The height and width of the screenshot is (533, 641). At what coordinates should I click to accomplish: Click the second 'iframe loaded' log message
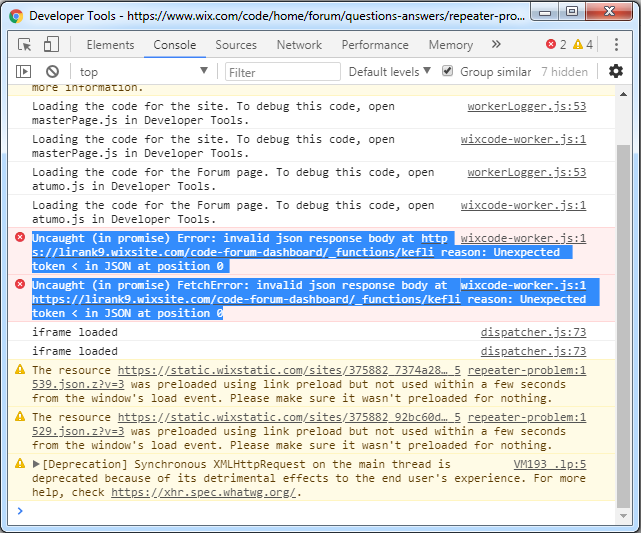coord(75,351)
